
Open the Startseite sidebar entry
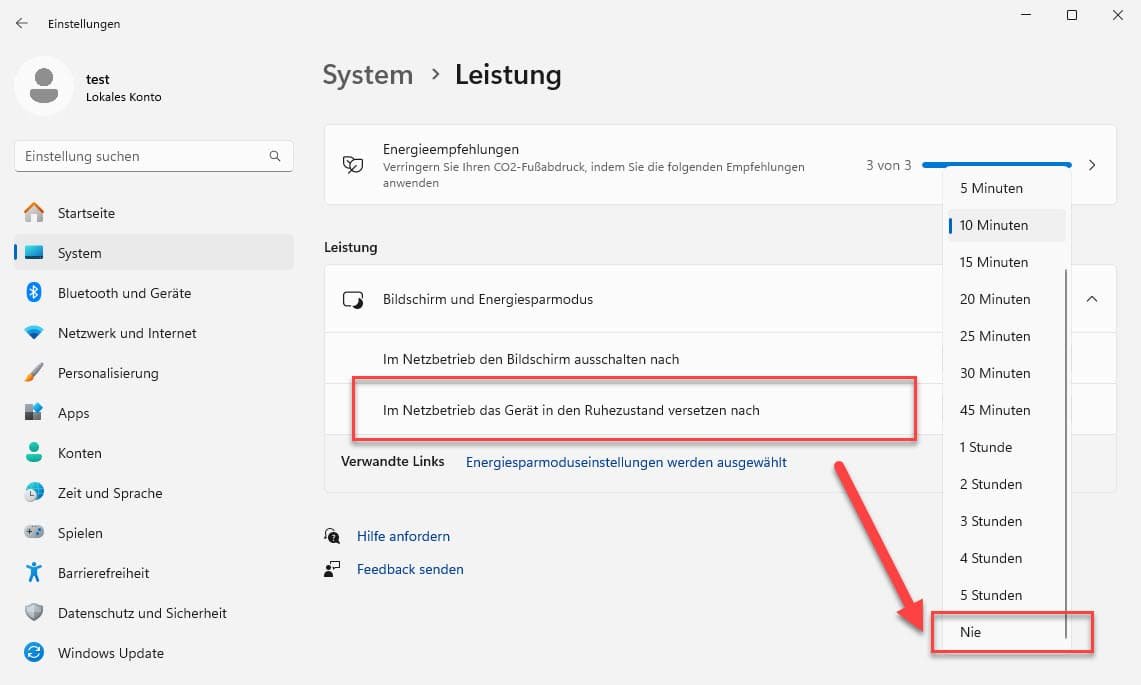click(88, 212)
